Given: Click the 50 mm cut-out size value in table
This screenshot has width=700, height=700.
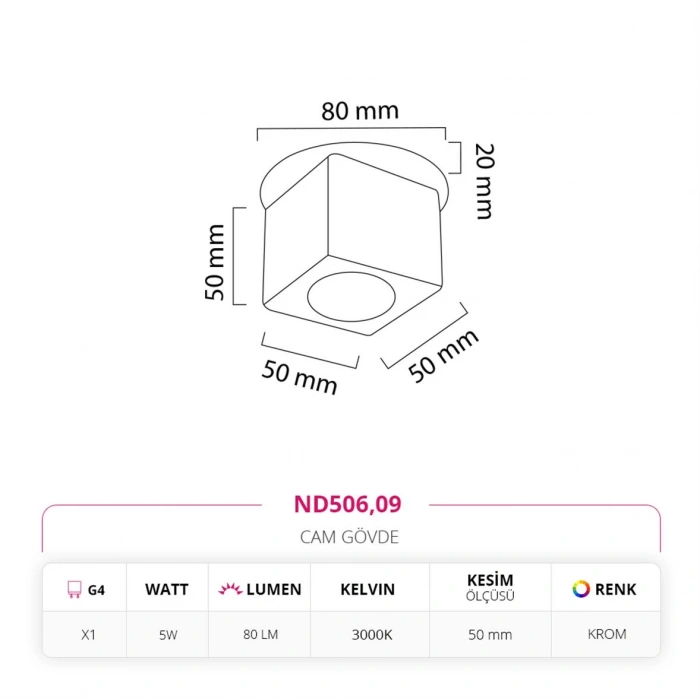Looking at the screenshot, I should 490,635.
